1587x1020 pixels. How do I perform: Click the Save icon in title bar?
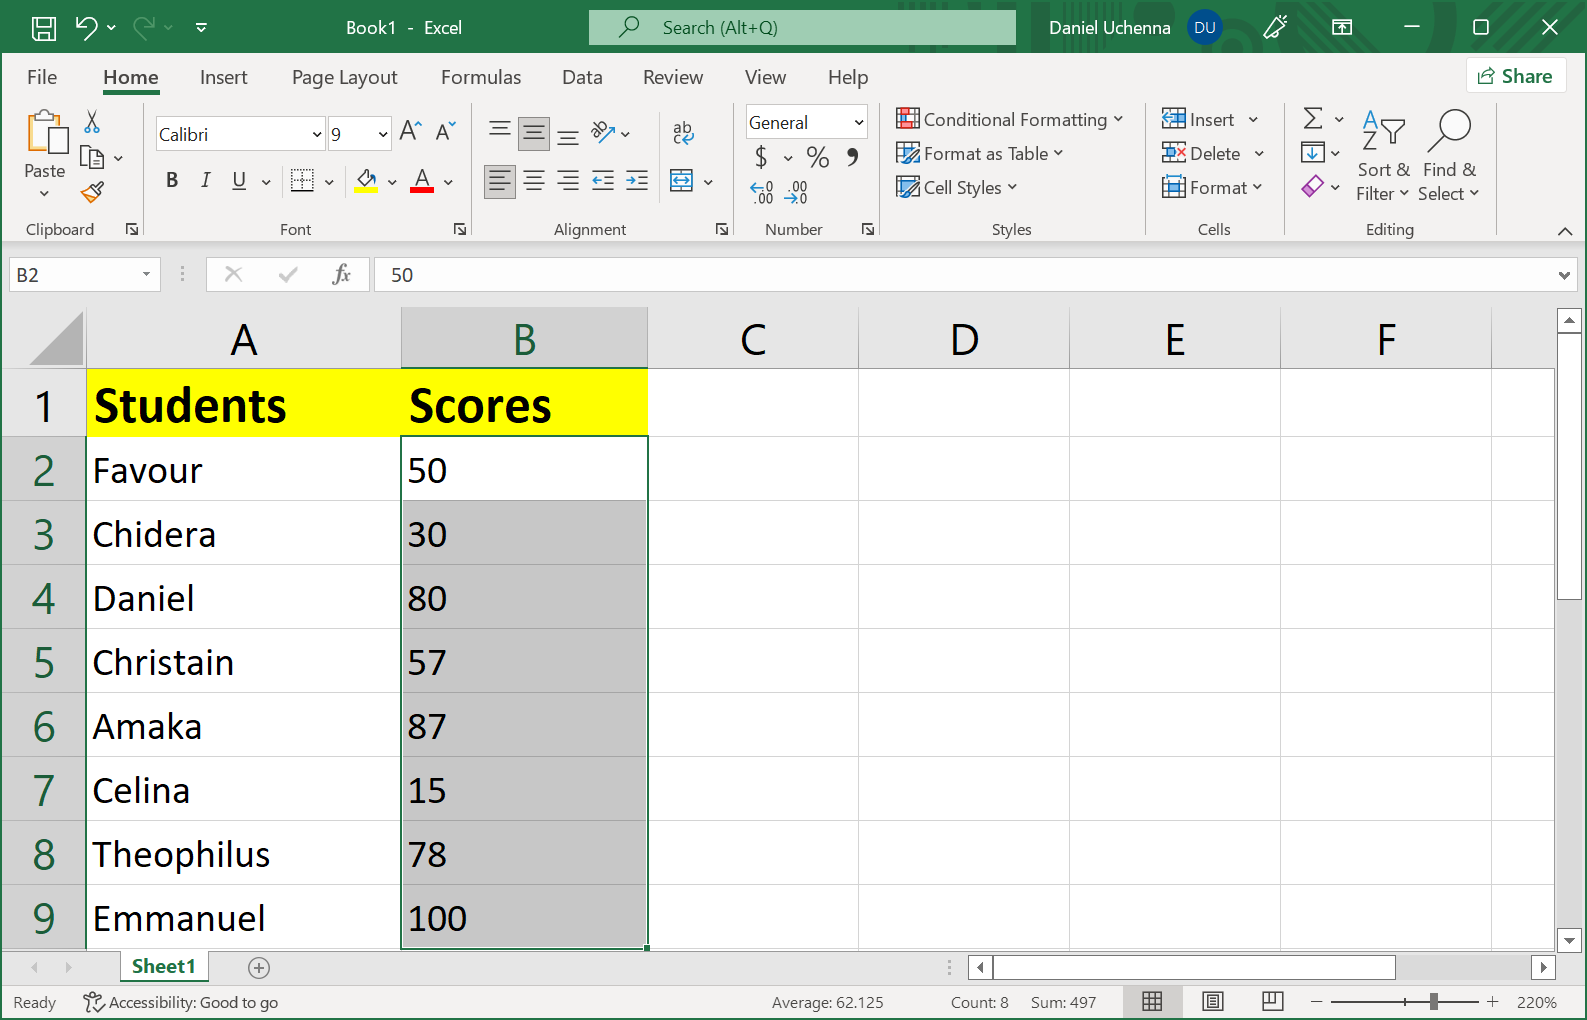[44, 28]
